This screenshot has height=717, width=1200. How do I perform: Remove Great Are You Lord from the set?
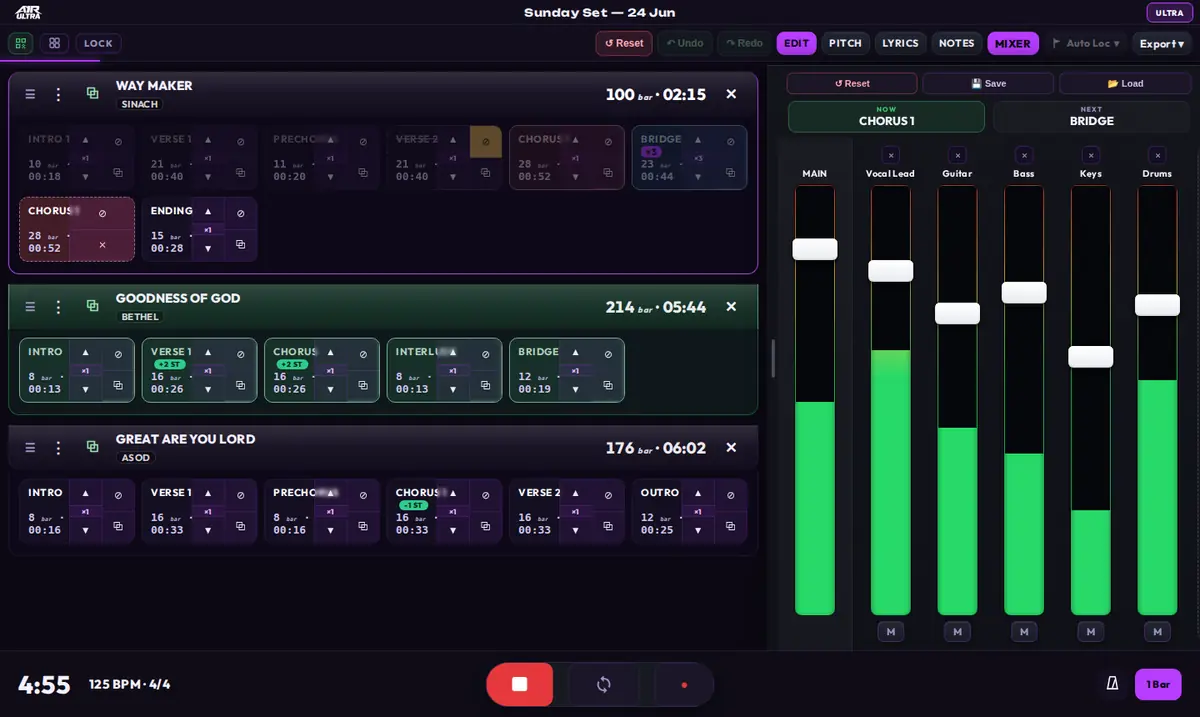[731, 448]
